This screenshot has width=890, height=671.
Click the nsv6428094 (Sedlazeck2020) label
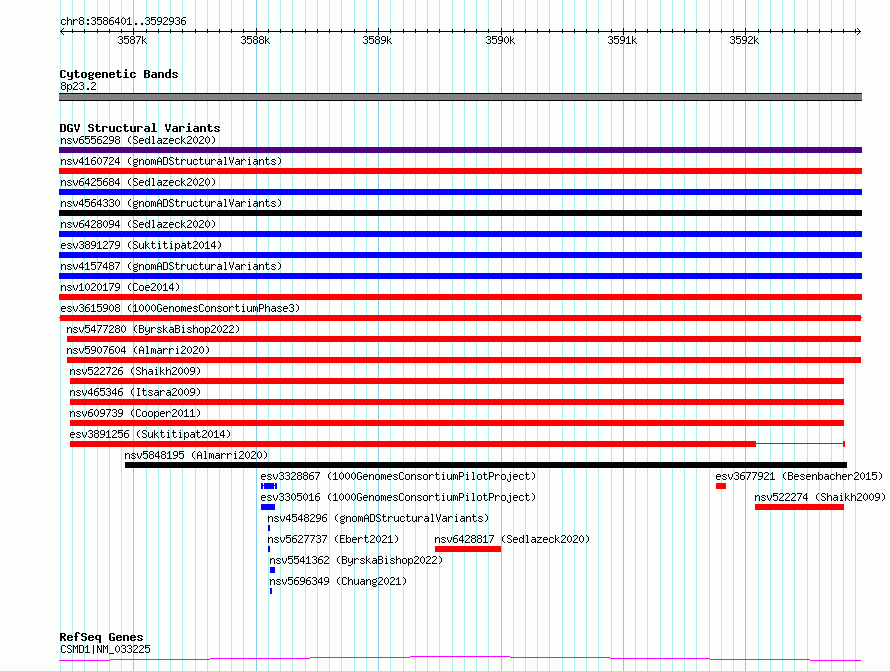(x=138, y=224)
